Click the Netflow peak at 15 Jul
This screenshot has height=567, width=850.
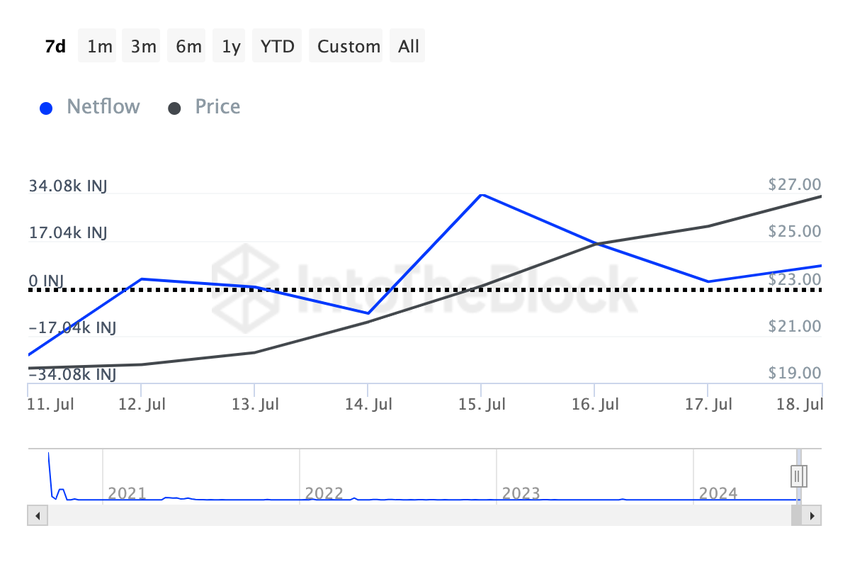click(481, 194)
